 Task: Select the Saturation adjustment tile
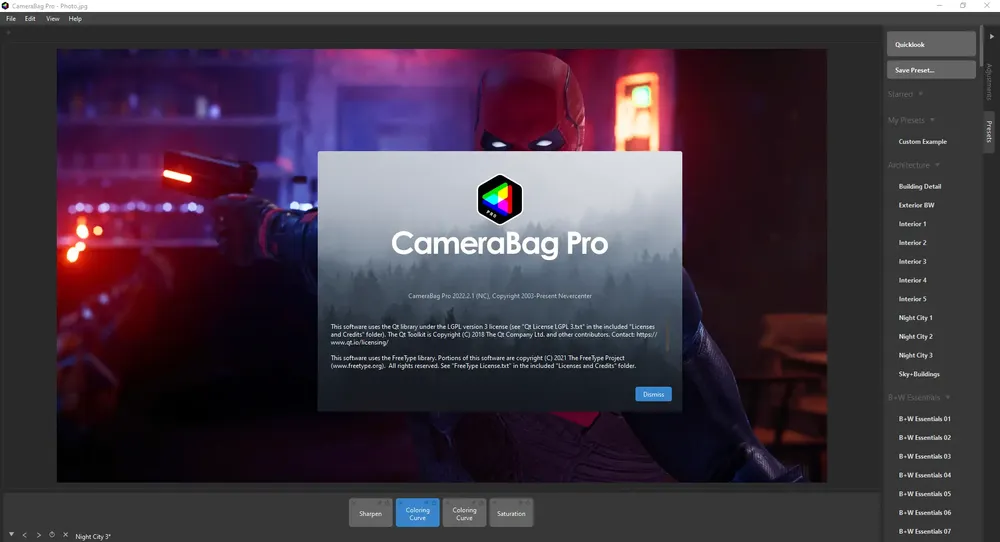click(x=511, y=513)
